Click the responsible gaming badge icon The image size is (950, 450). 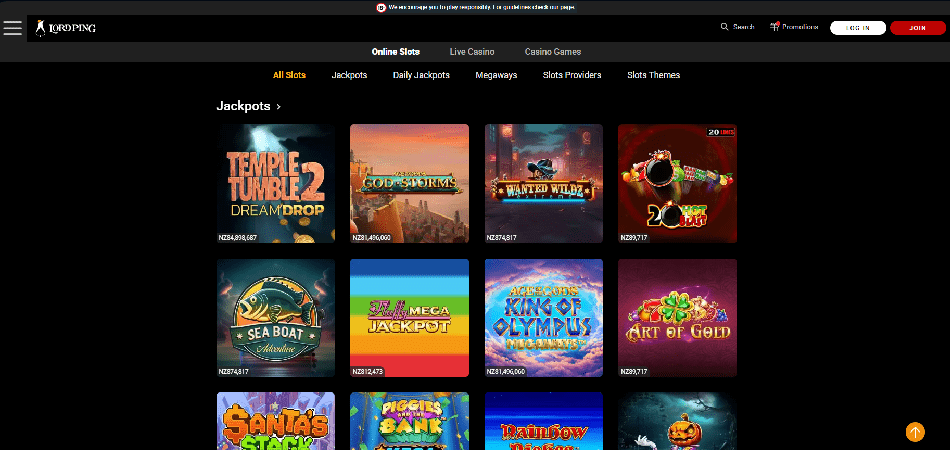[x=381, y=7]
